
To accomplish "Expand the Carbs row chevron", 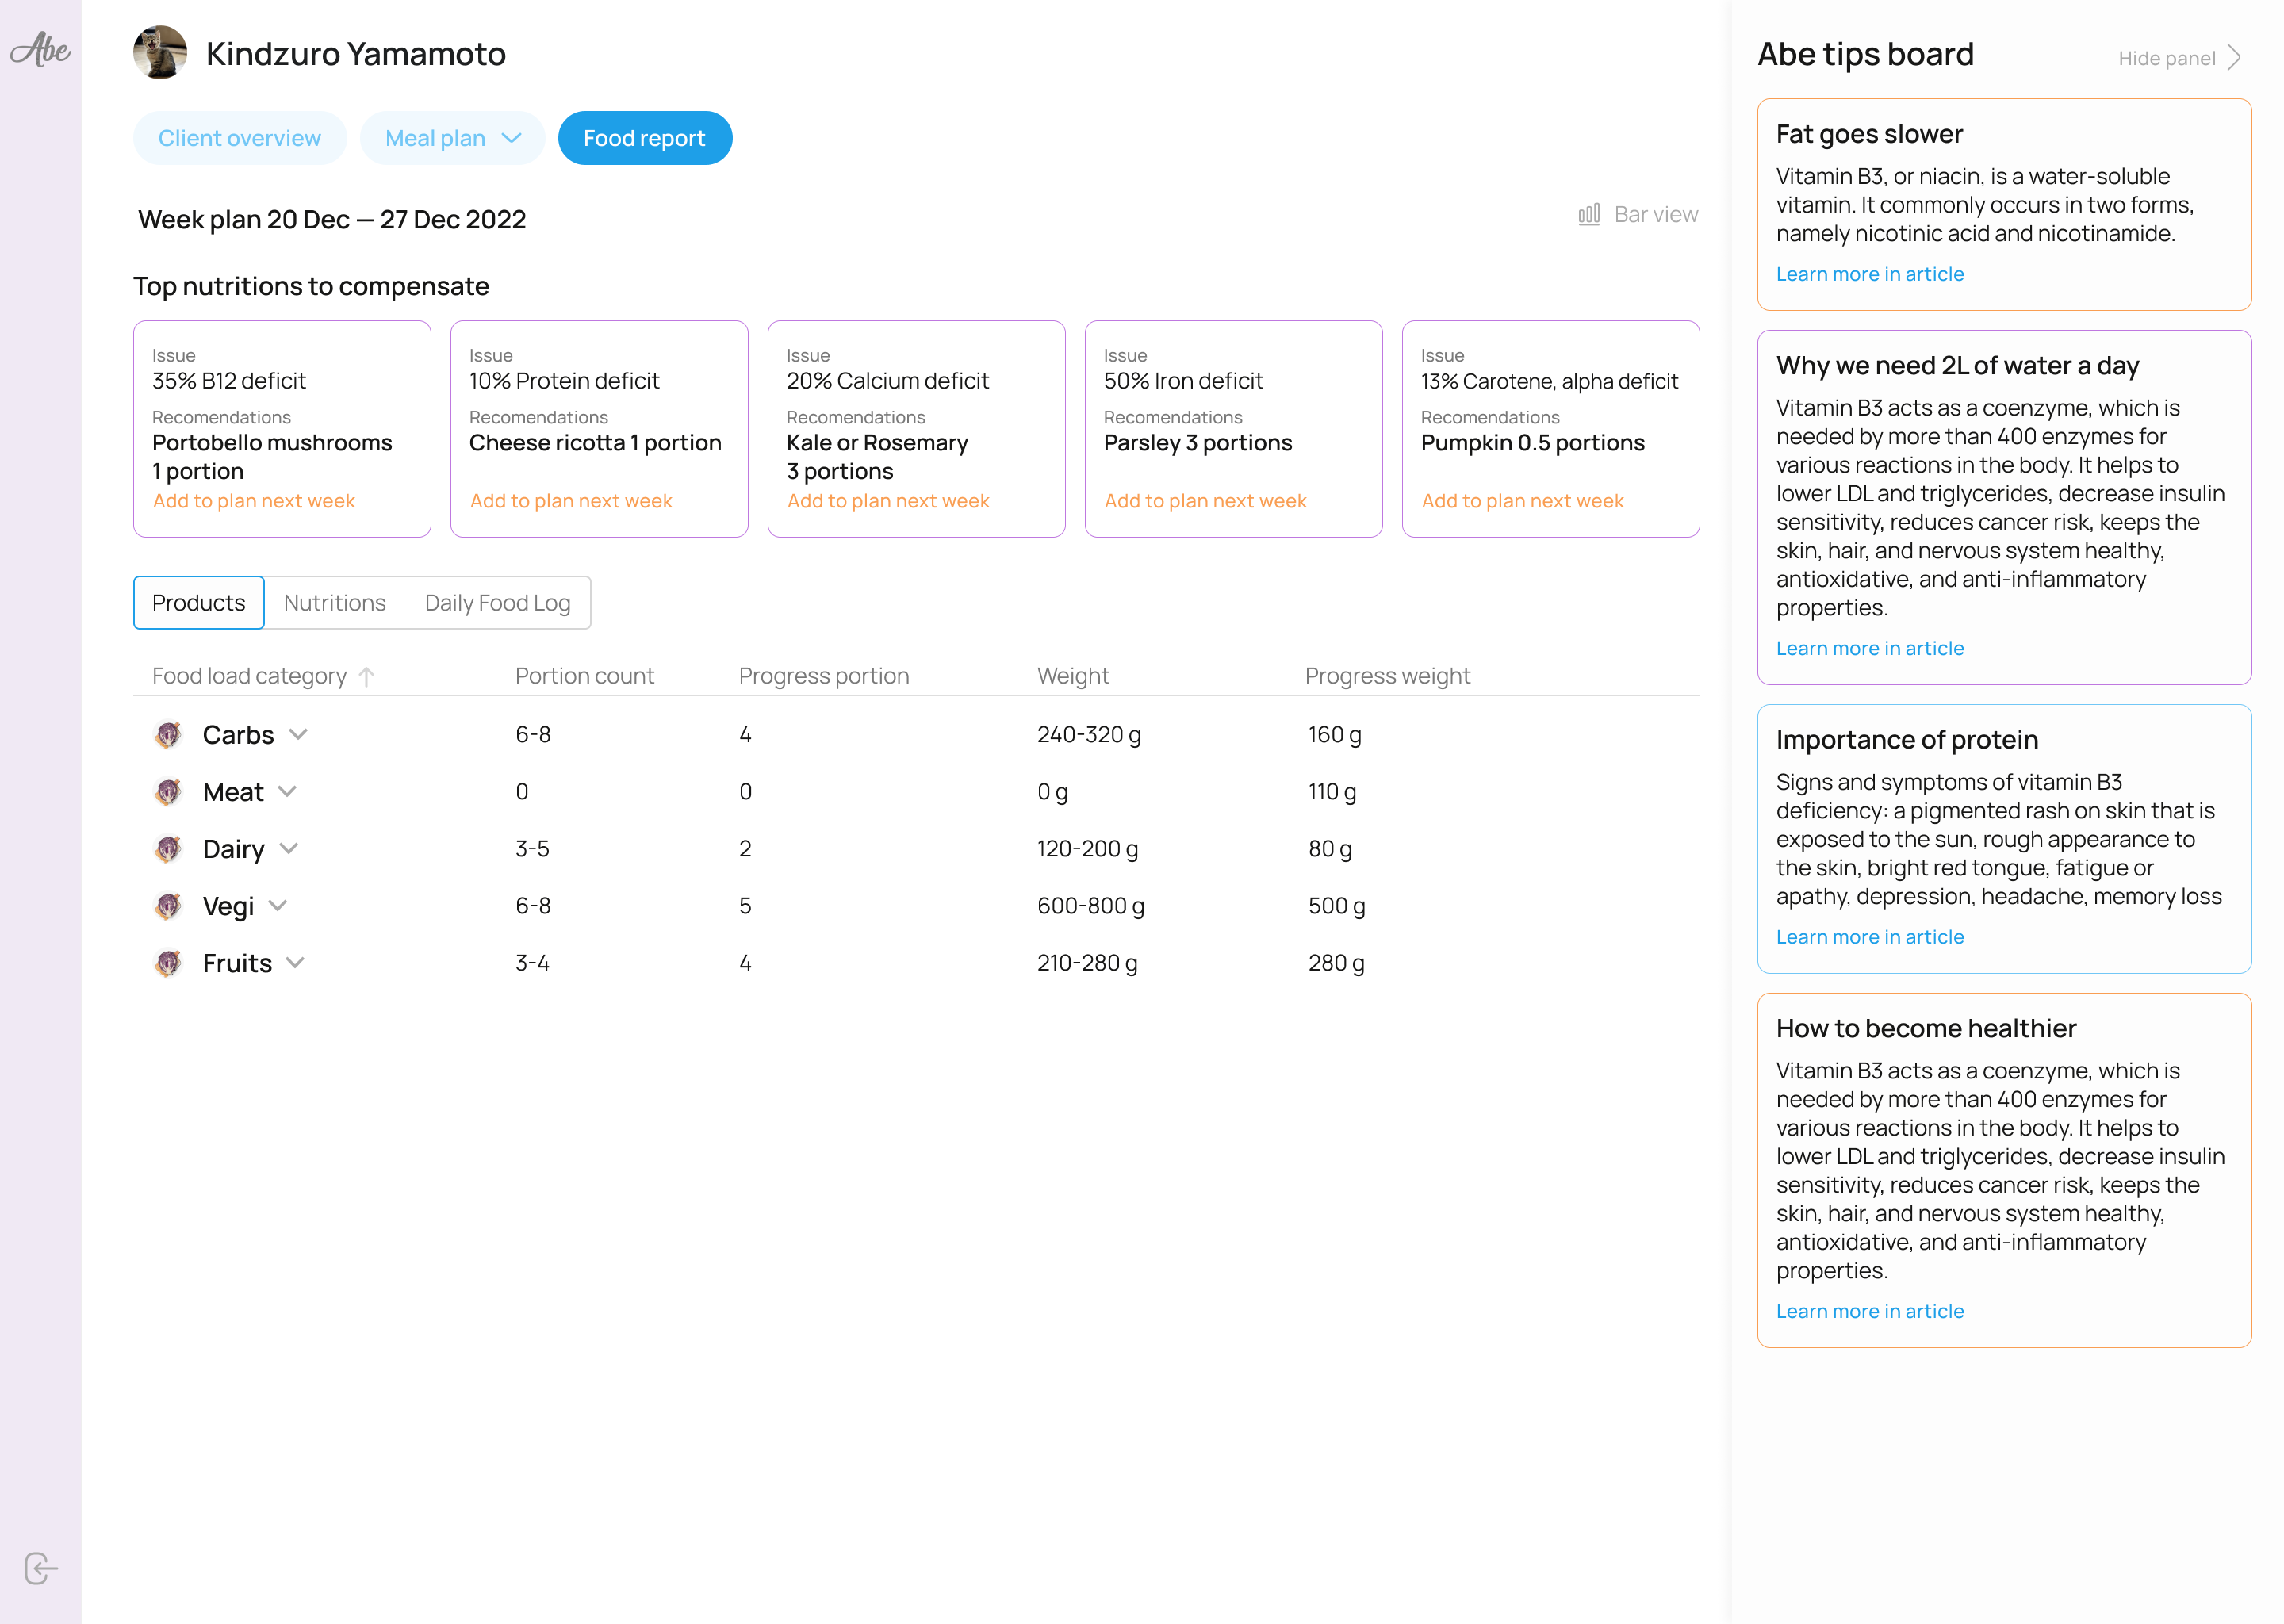I will click(298, 735).
